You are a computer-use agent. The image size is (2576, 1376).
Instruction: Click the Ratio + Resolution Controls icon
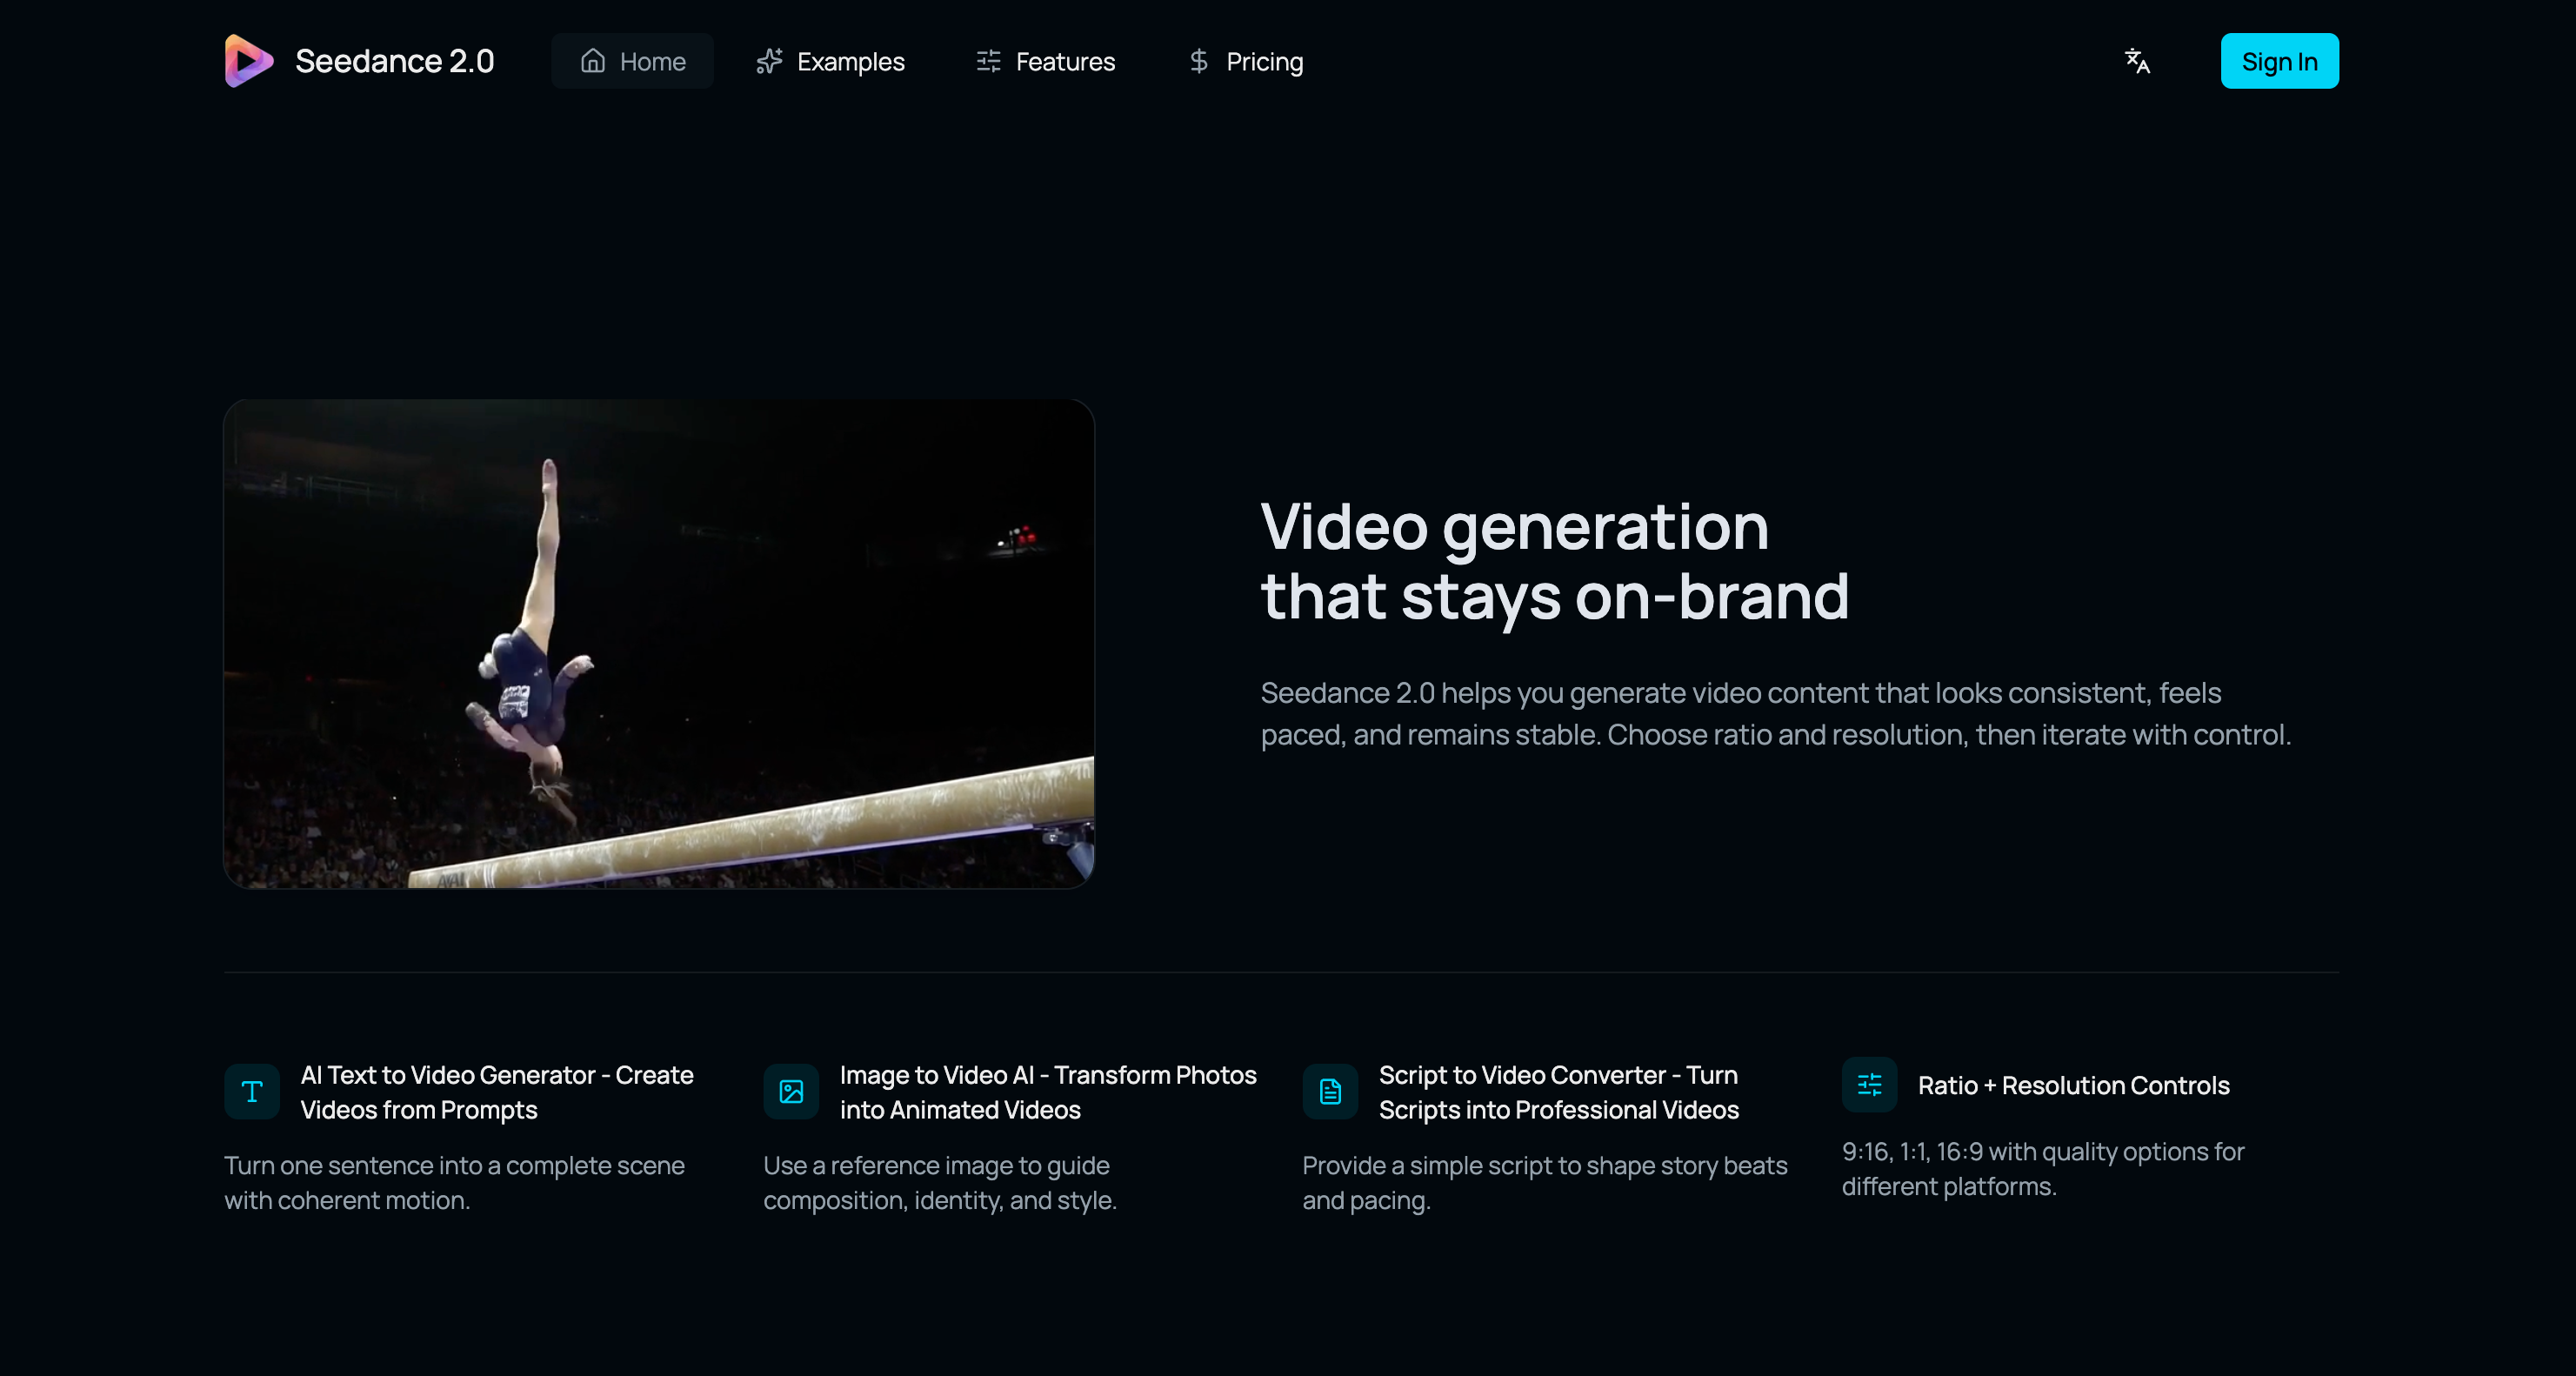[x=1868, y=1085]
